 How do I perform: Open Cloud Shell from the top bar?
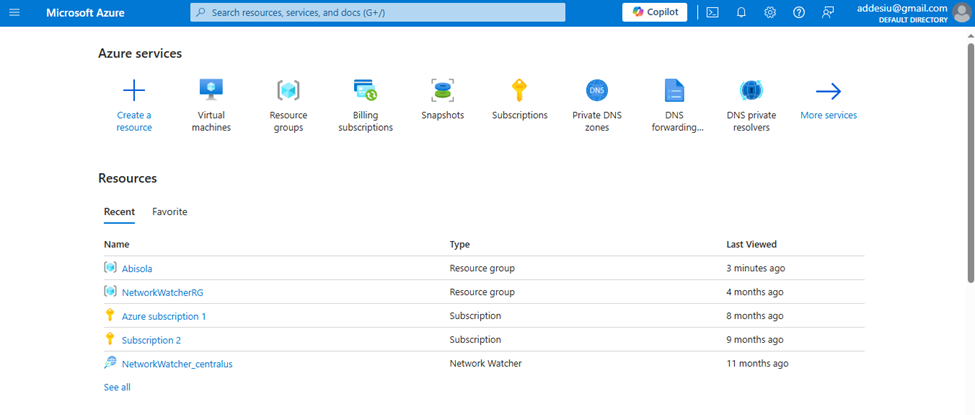pos(713,12)
